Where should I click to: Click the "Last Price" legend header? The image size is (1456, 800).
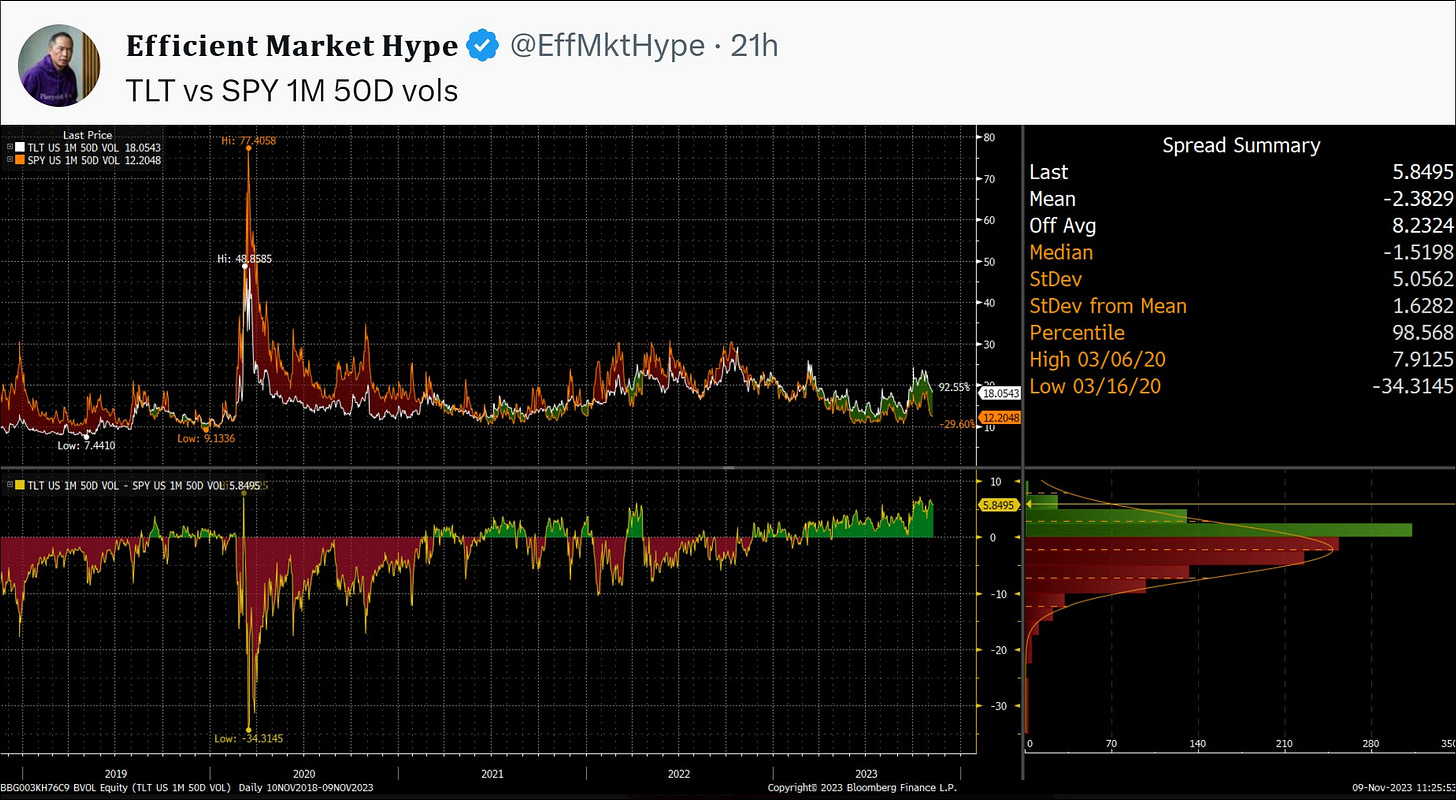click(x=87, y=135)
